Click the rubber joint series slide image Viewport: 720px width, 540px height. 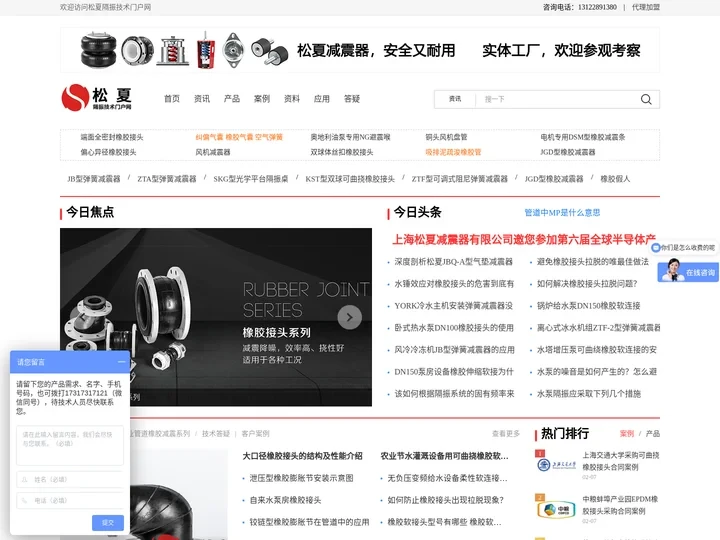216,317
